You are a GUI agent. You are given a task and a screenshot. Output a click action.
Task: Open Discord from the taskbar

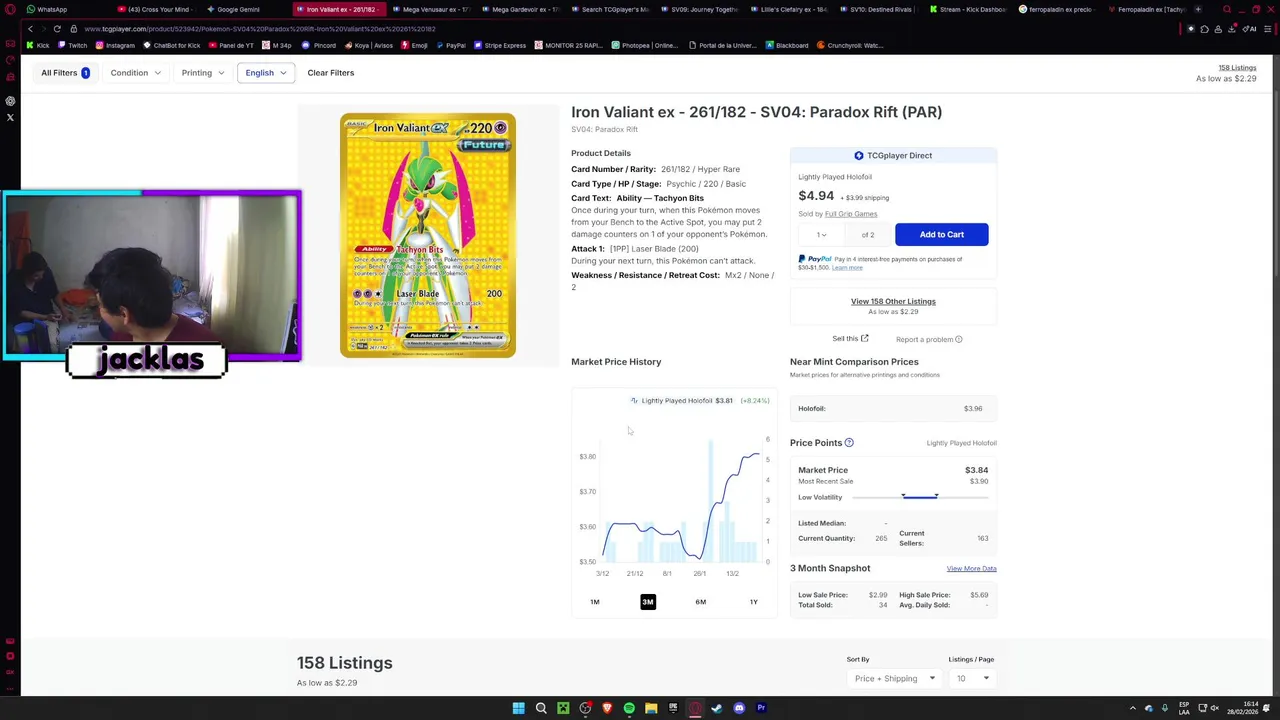pos(739,708)
